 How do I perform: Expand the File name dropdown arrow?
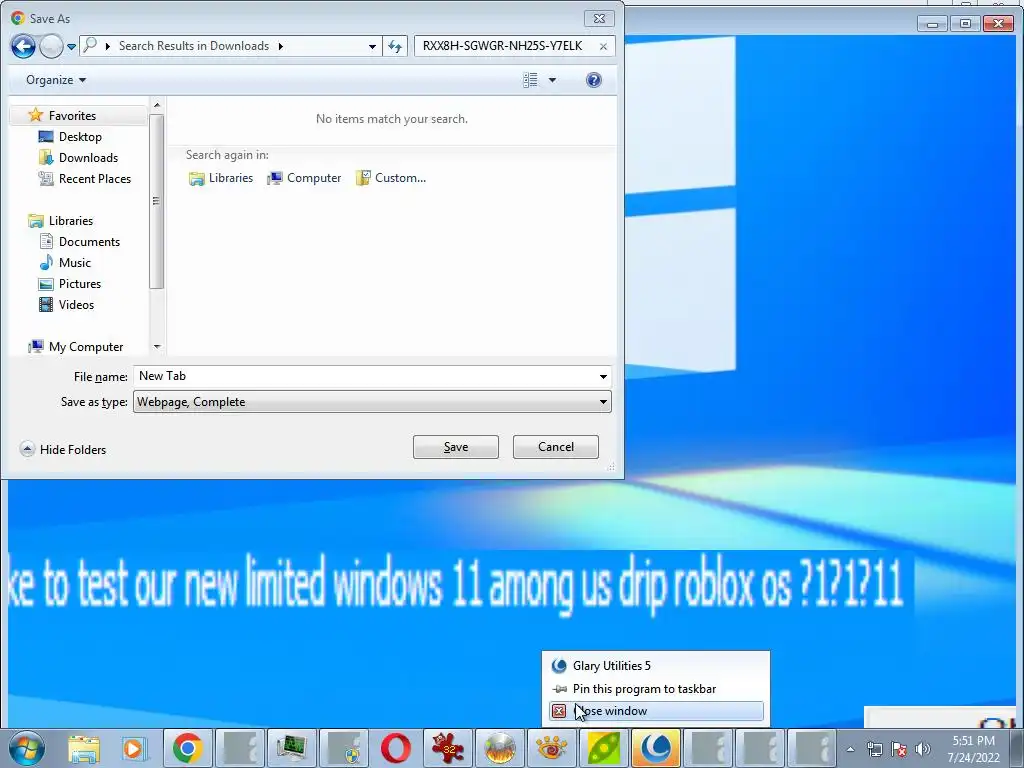pyautogui.click(x=603, y=376)
